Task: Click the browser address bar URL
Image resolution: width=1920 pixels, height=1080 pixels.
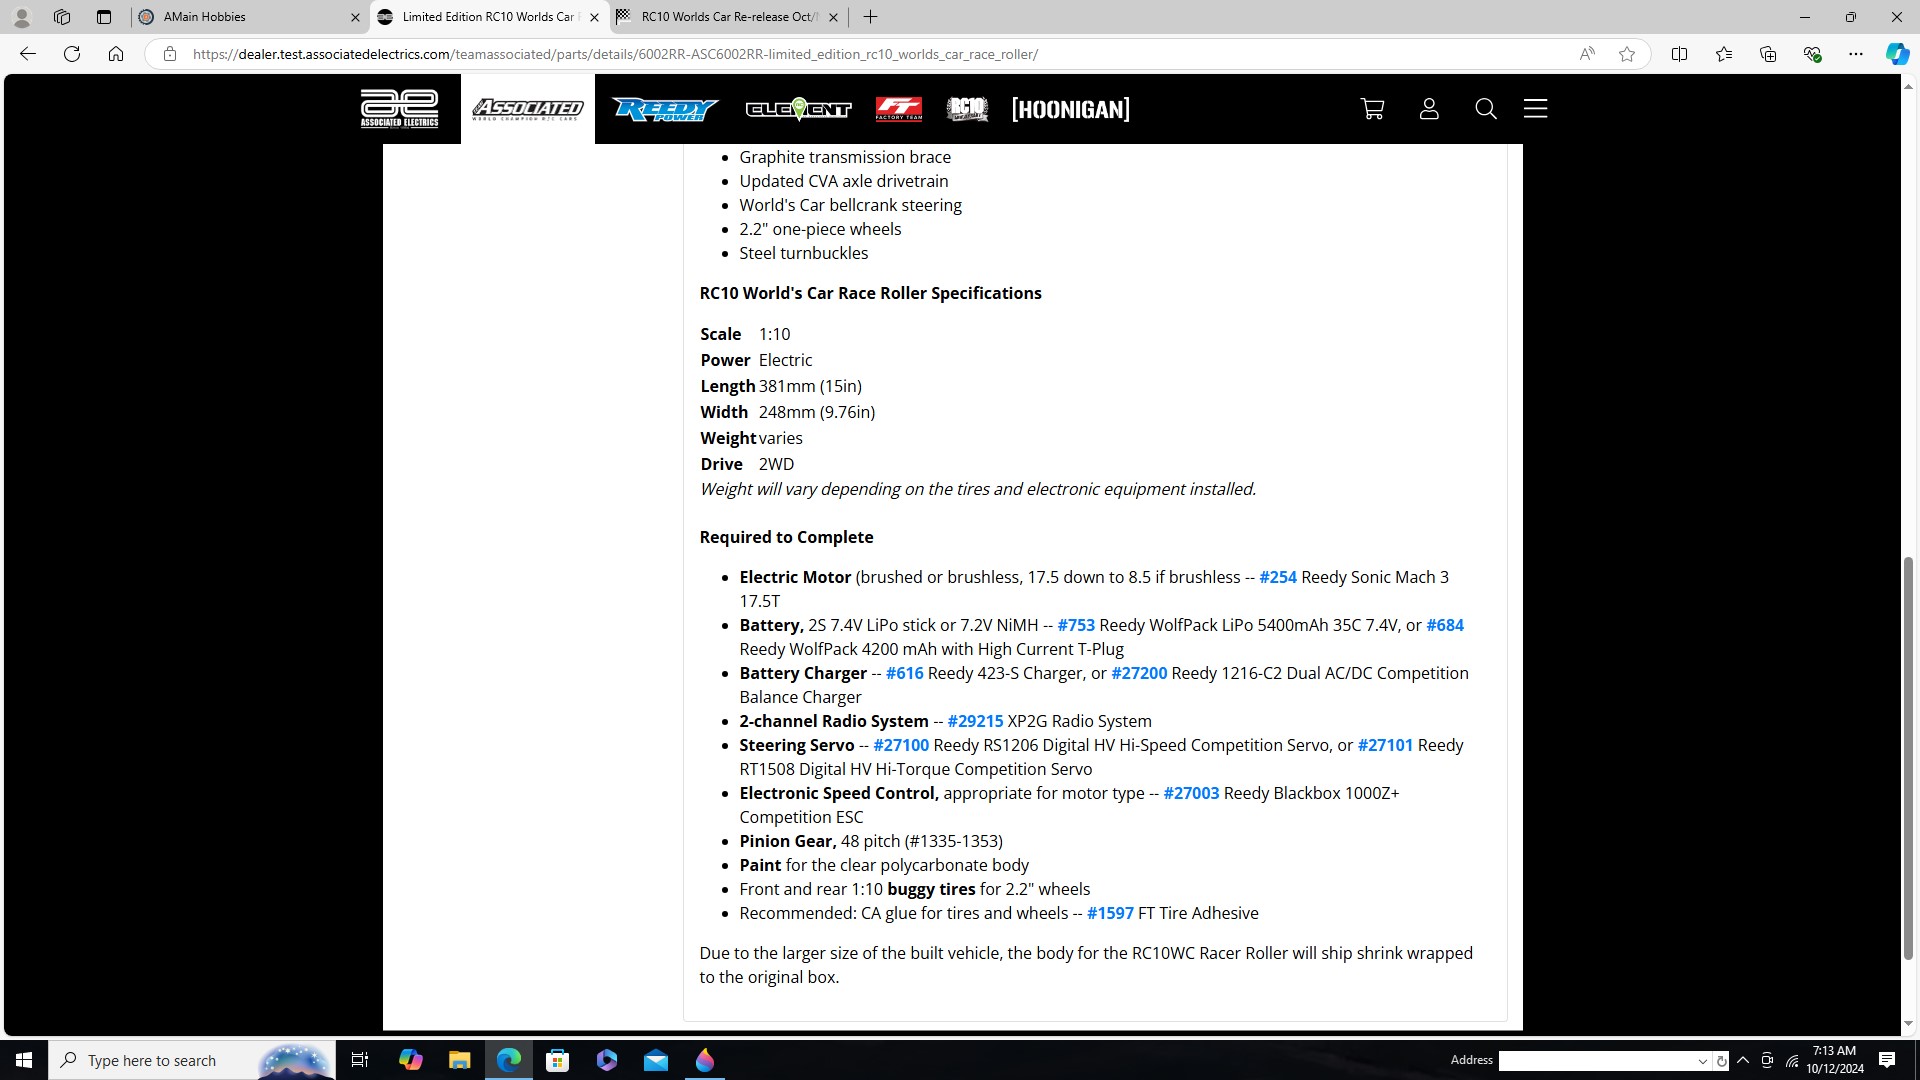Action: click(x=615, y=54)
